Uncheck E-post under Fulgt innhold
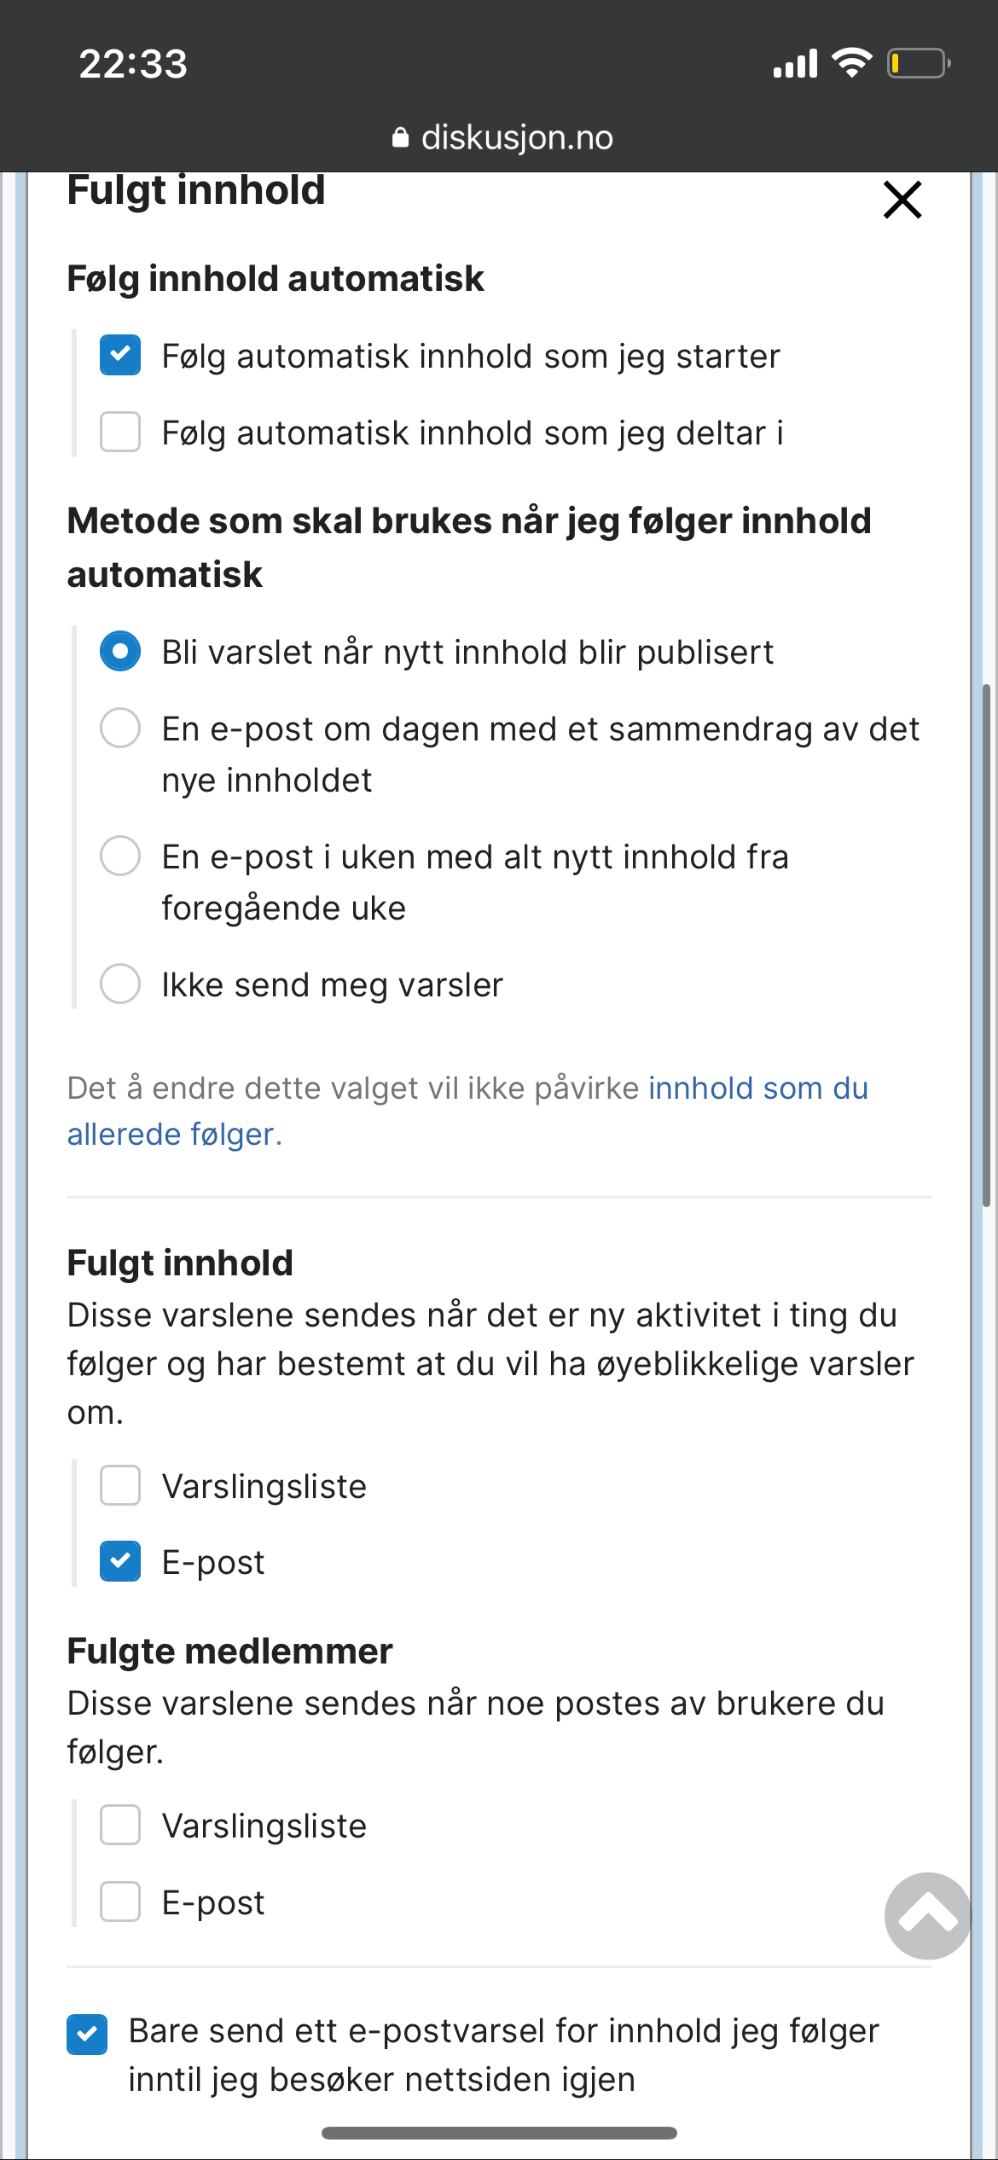998x2160 pixels. click(120, 1561)
